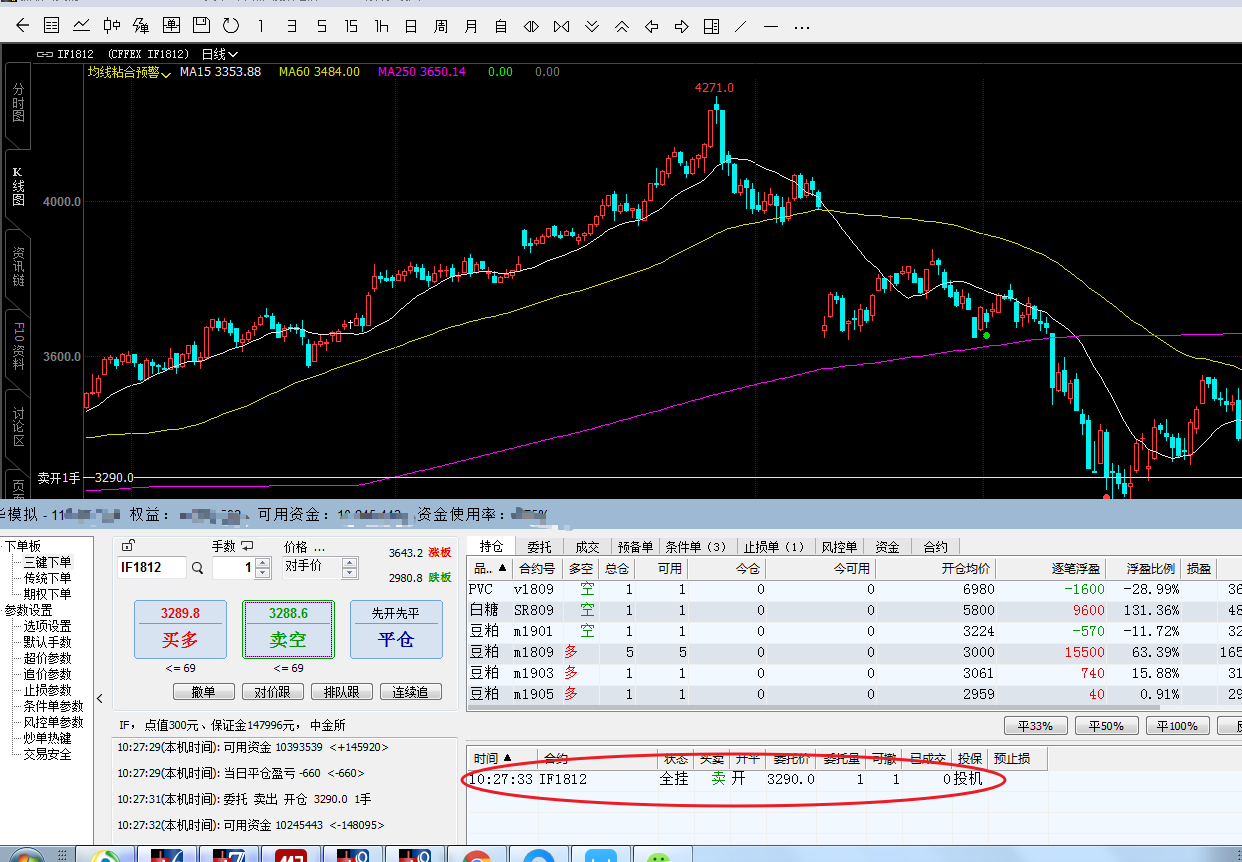Click the grid layout icon in the toolbar
Viewport: 1242px width, 862px height.
point(711,25)
